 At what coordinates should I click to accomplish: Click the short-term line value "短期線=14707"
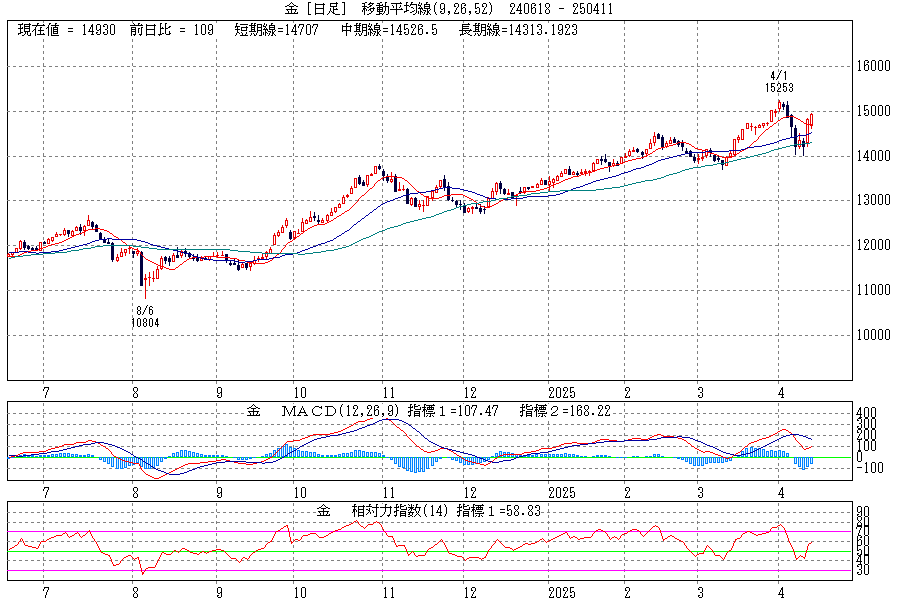[x=276, y=30]
